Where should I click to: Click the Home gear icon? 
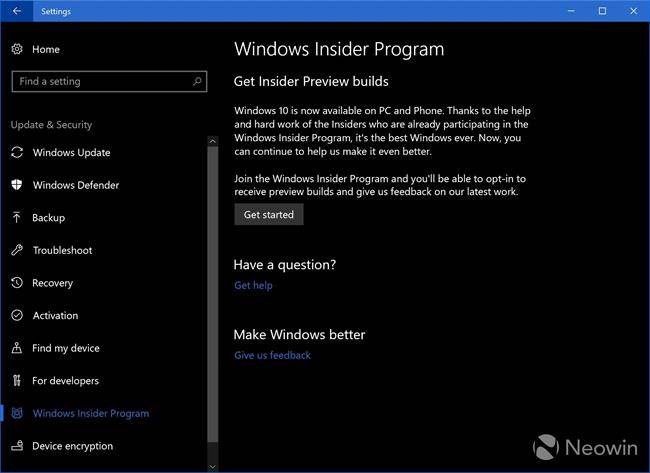click(x=17, y=49)
